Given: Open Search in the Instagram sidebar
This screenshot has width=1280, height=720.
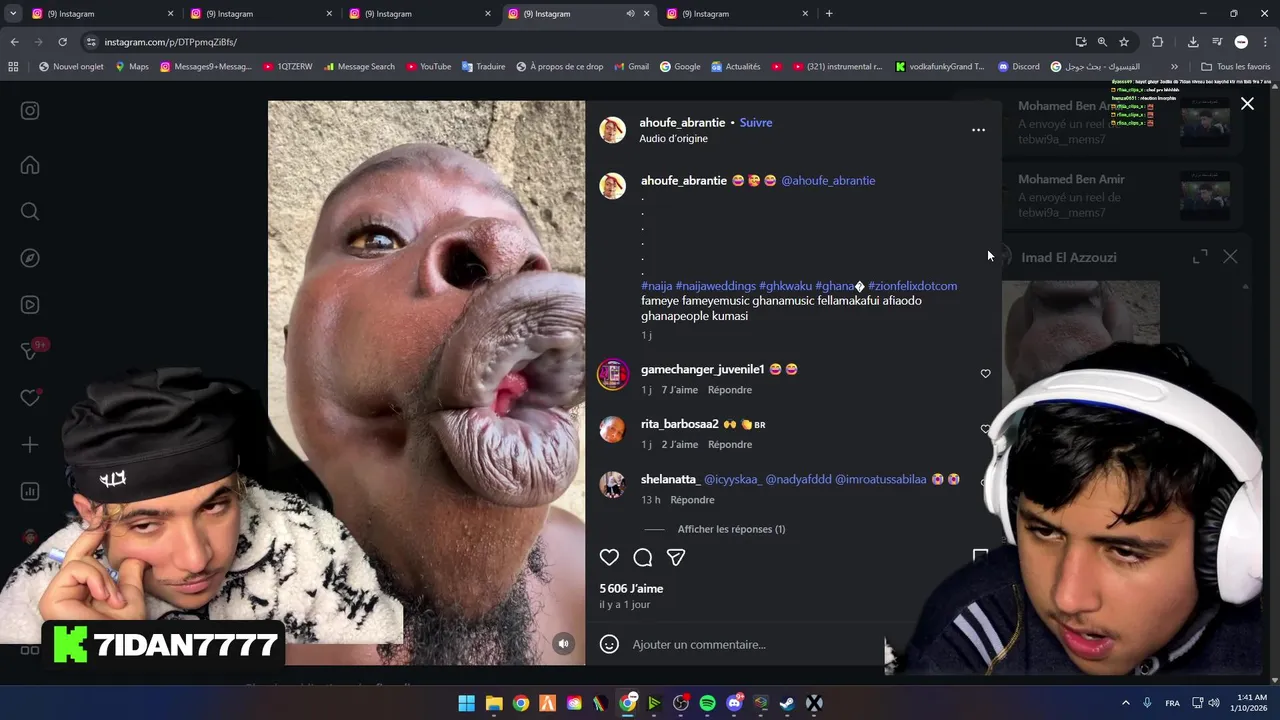Looking at the screenshot, I should click(x=30, y=211).
